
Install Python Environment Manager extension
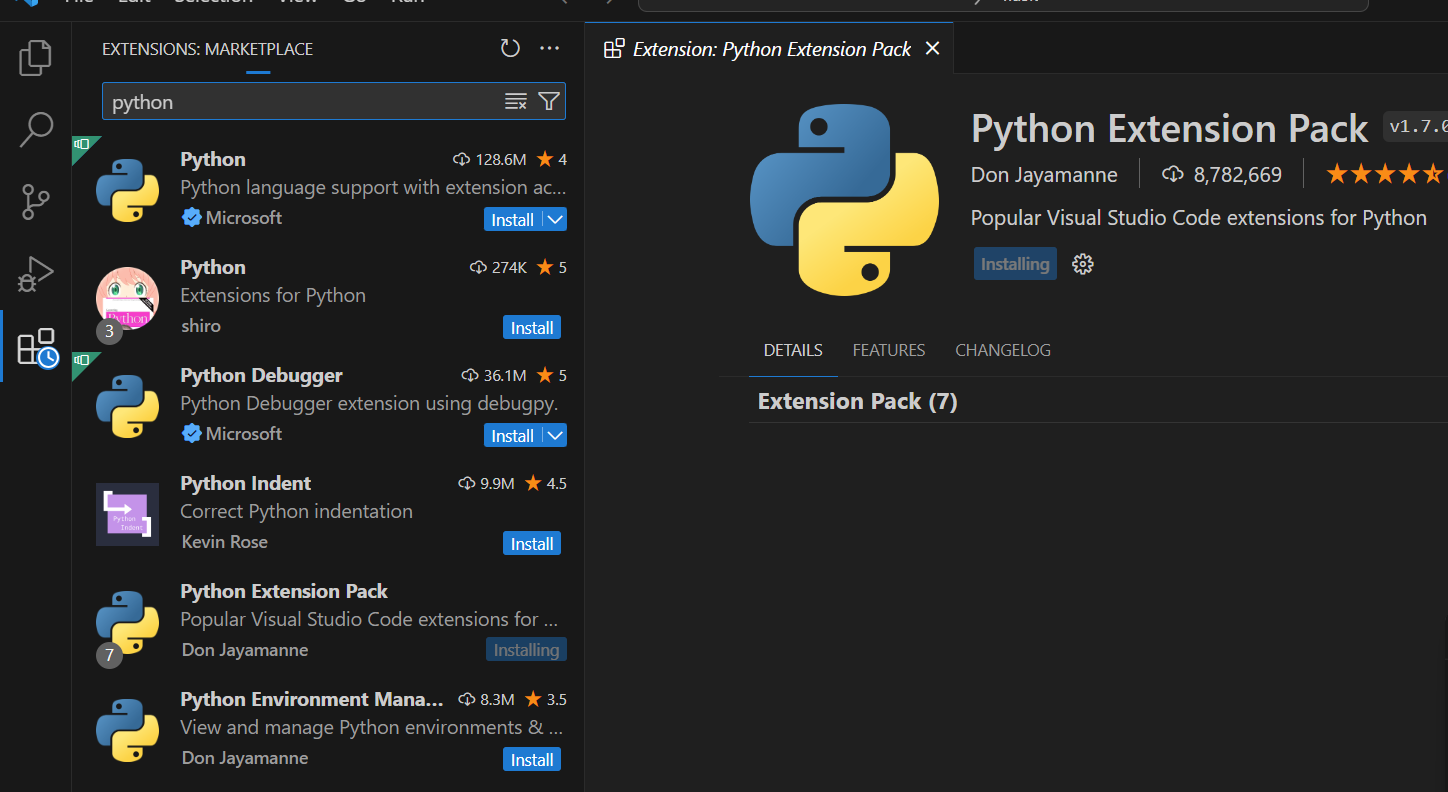[x=532, y=760]
